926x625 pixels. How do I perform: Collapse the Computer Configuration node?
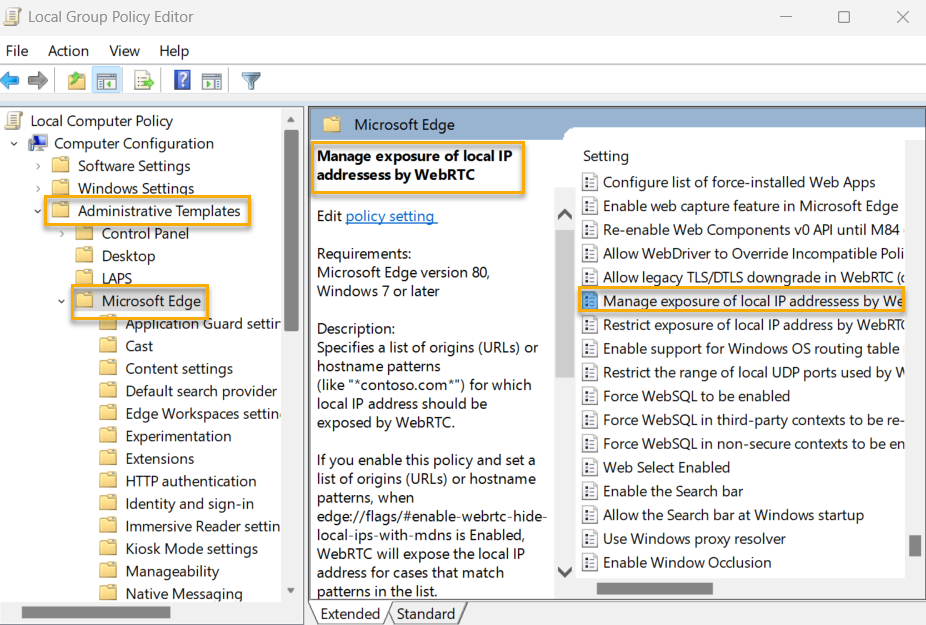coord(14,144)
